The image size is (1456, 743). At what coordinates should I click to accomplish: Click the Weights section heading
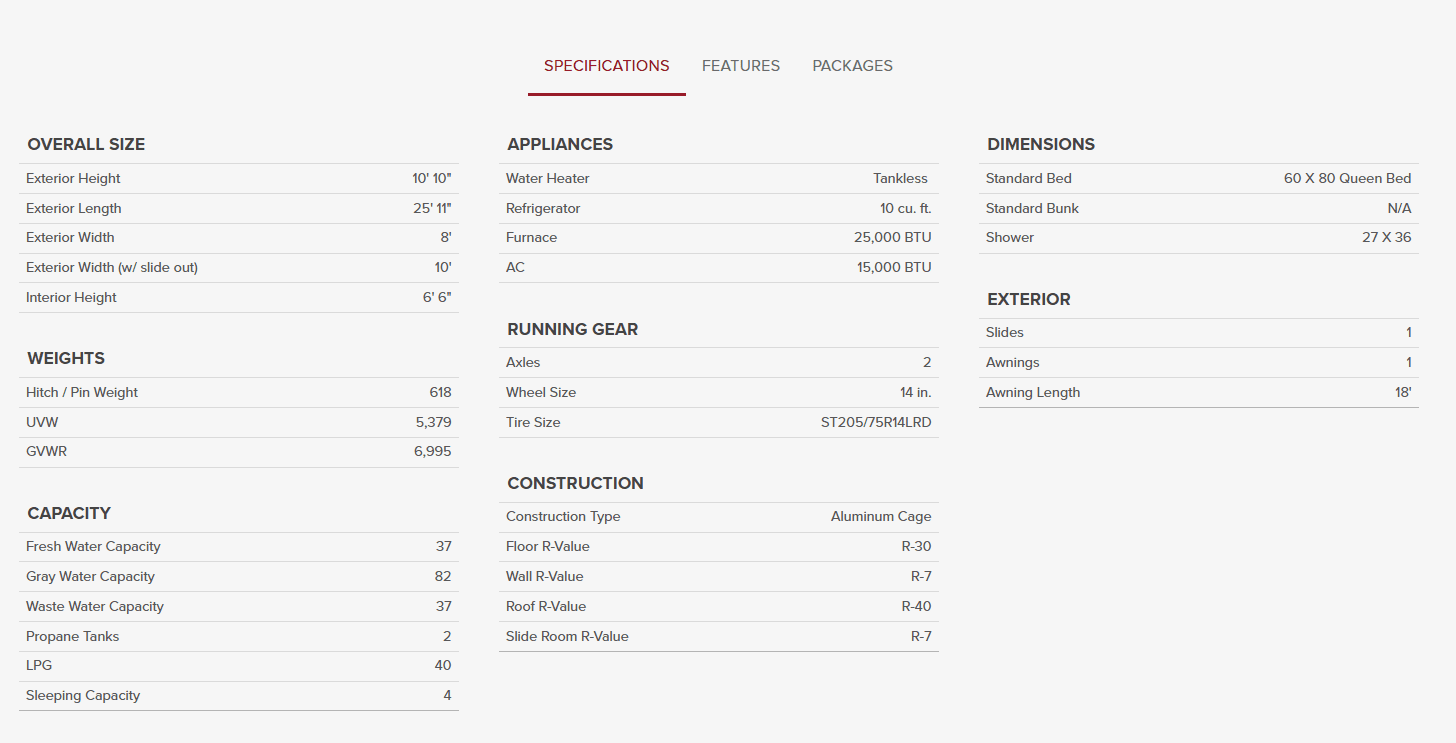point(66,359)
